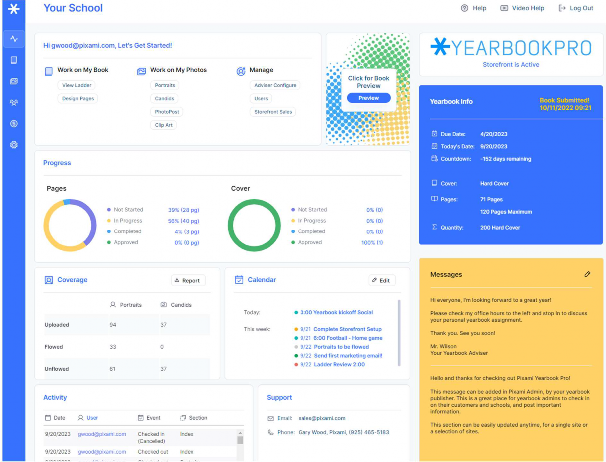Viewport: 606px width, 462px height.
Task: Click the Support phone icon
Action: click(x=271, y=432)
